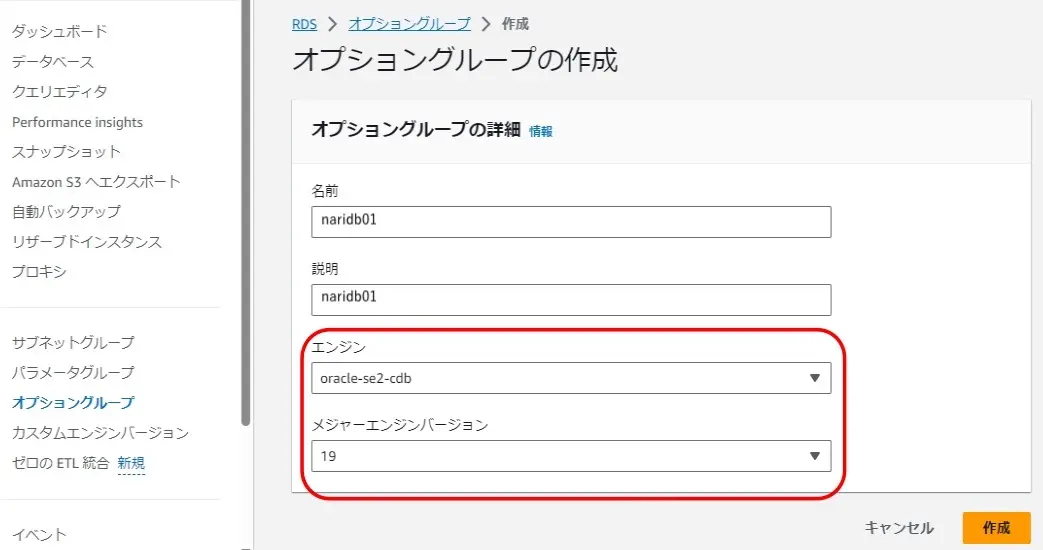Click the キャンセル button
This screenshot has height=550, width=1043.
(x=899, y=528)
